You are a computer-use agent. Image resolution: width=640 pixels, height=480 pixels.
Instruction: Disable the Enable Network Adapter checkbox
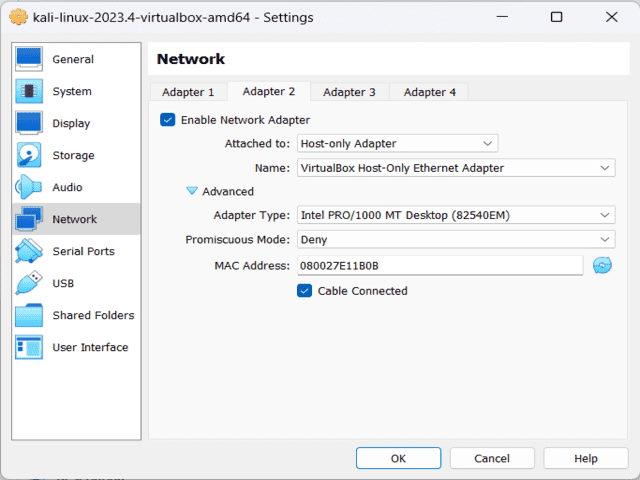tap(167, 120)
